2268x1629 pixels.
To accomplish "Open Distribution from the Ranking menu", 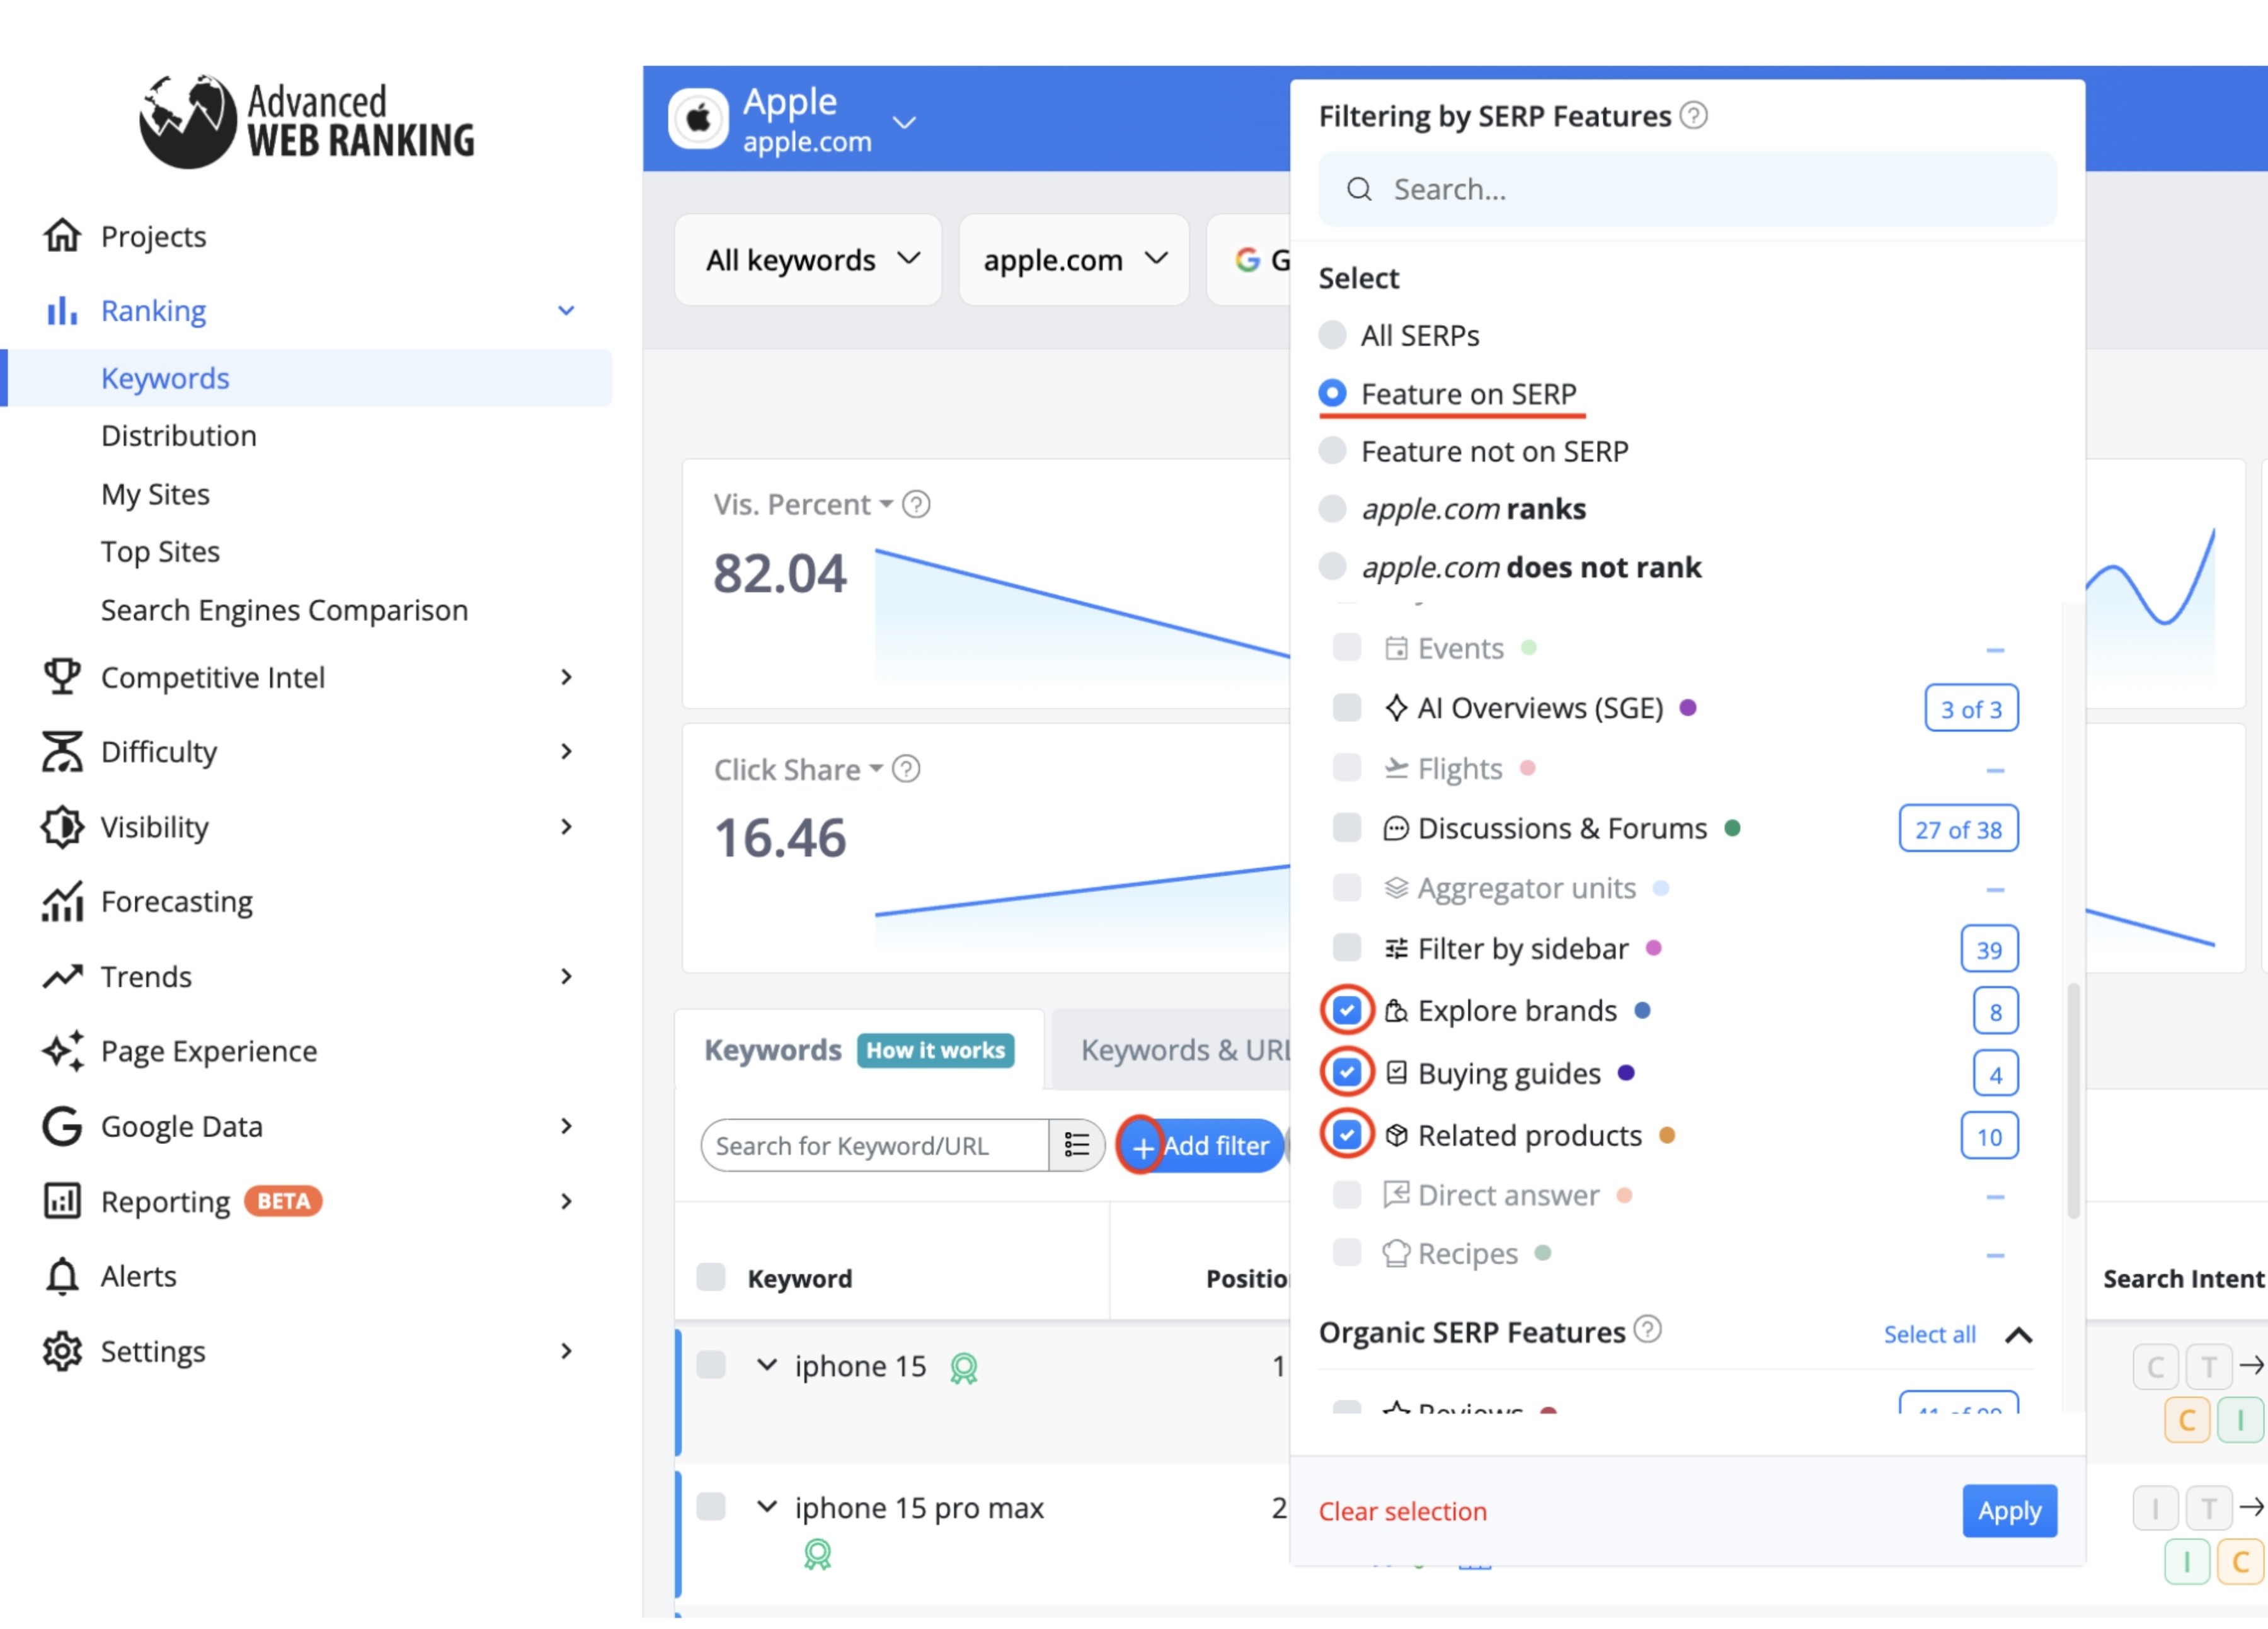I will point(179,435).
